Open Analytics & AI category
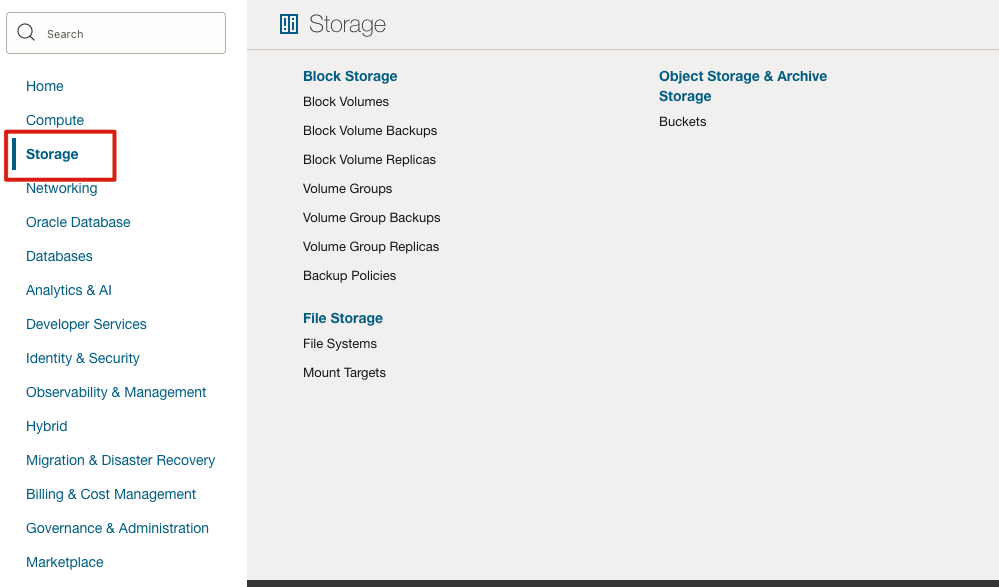 (x=69, y=290)
